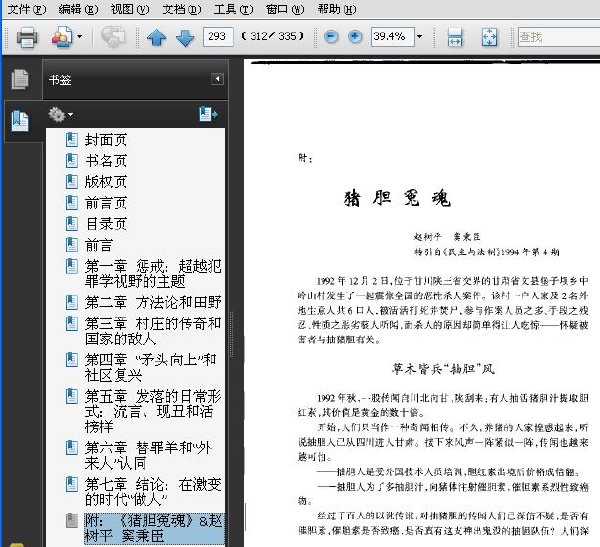Open the 编辑(E) menu
600x547 pixels.
click(x=78, y=9)
